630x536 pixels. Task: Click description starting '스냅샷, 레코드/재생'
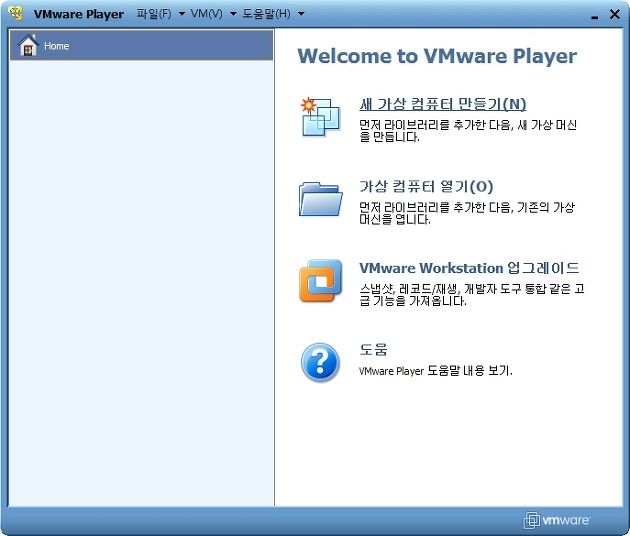point(472,295)
